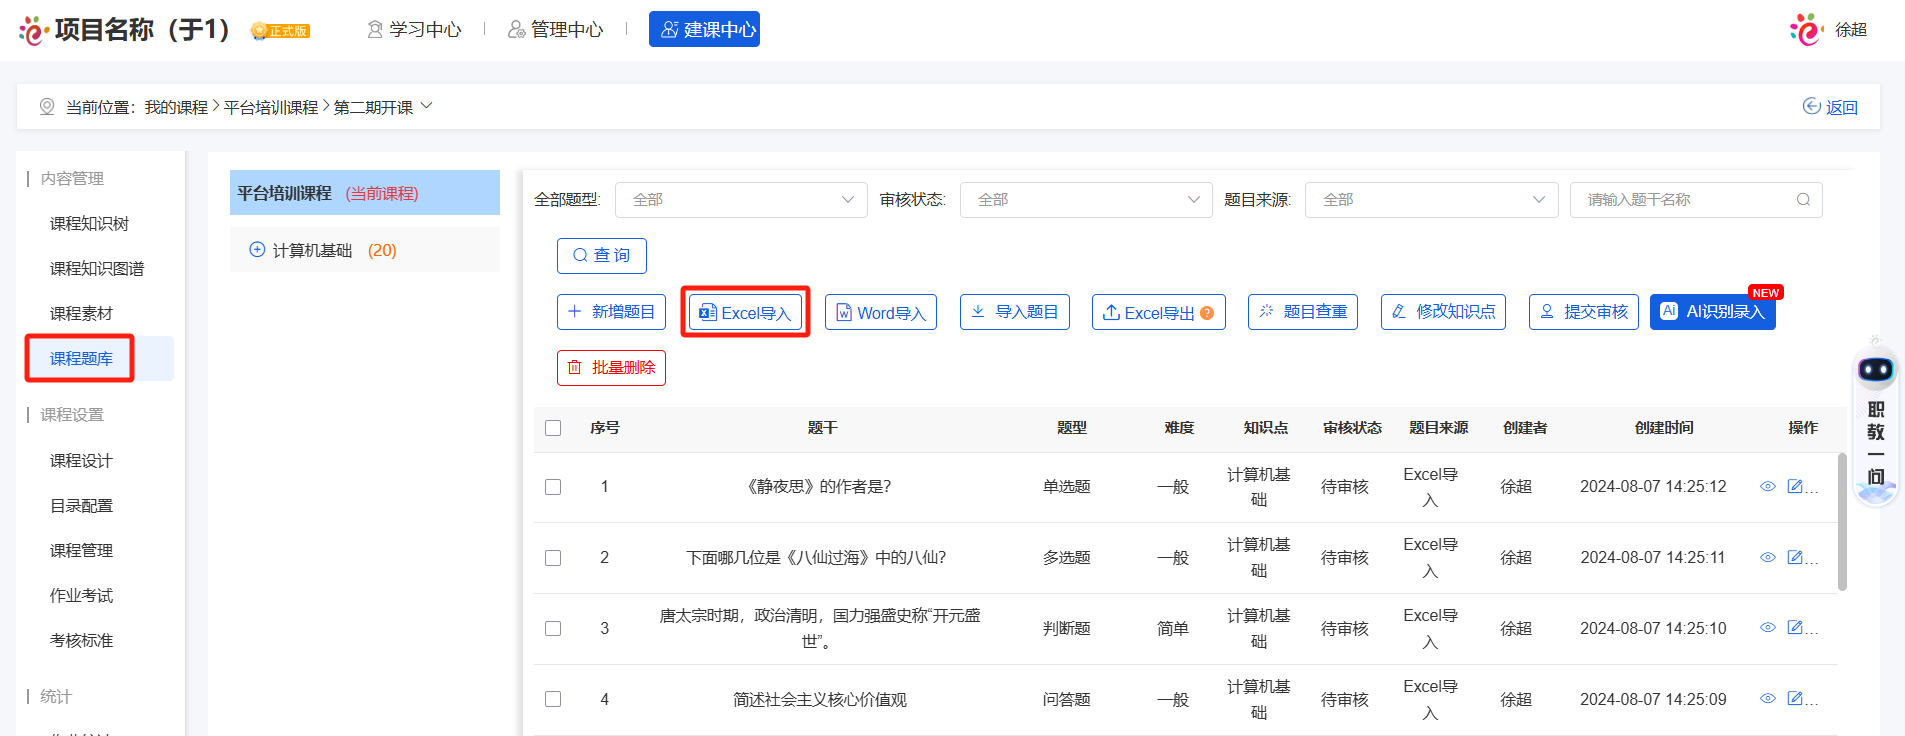Click the search magnifier in question name field
This screenshot has height=736, width=1905.
(x=1803, y=200)
